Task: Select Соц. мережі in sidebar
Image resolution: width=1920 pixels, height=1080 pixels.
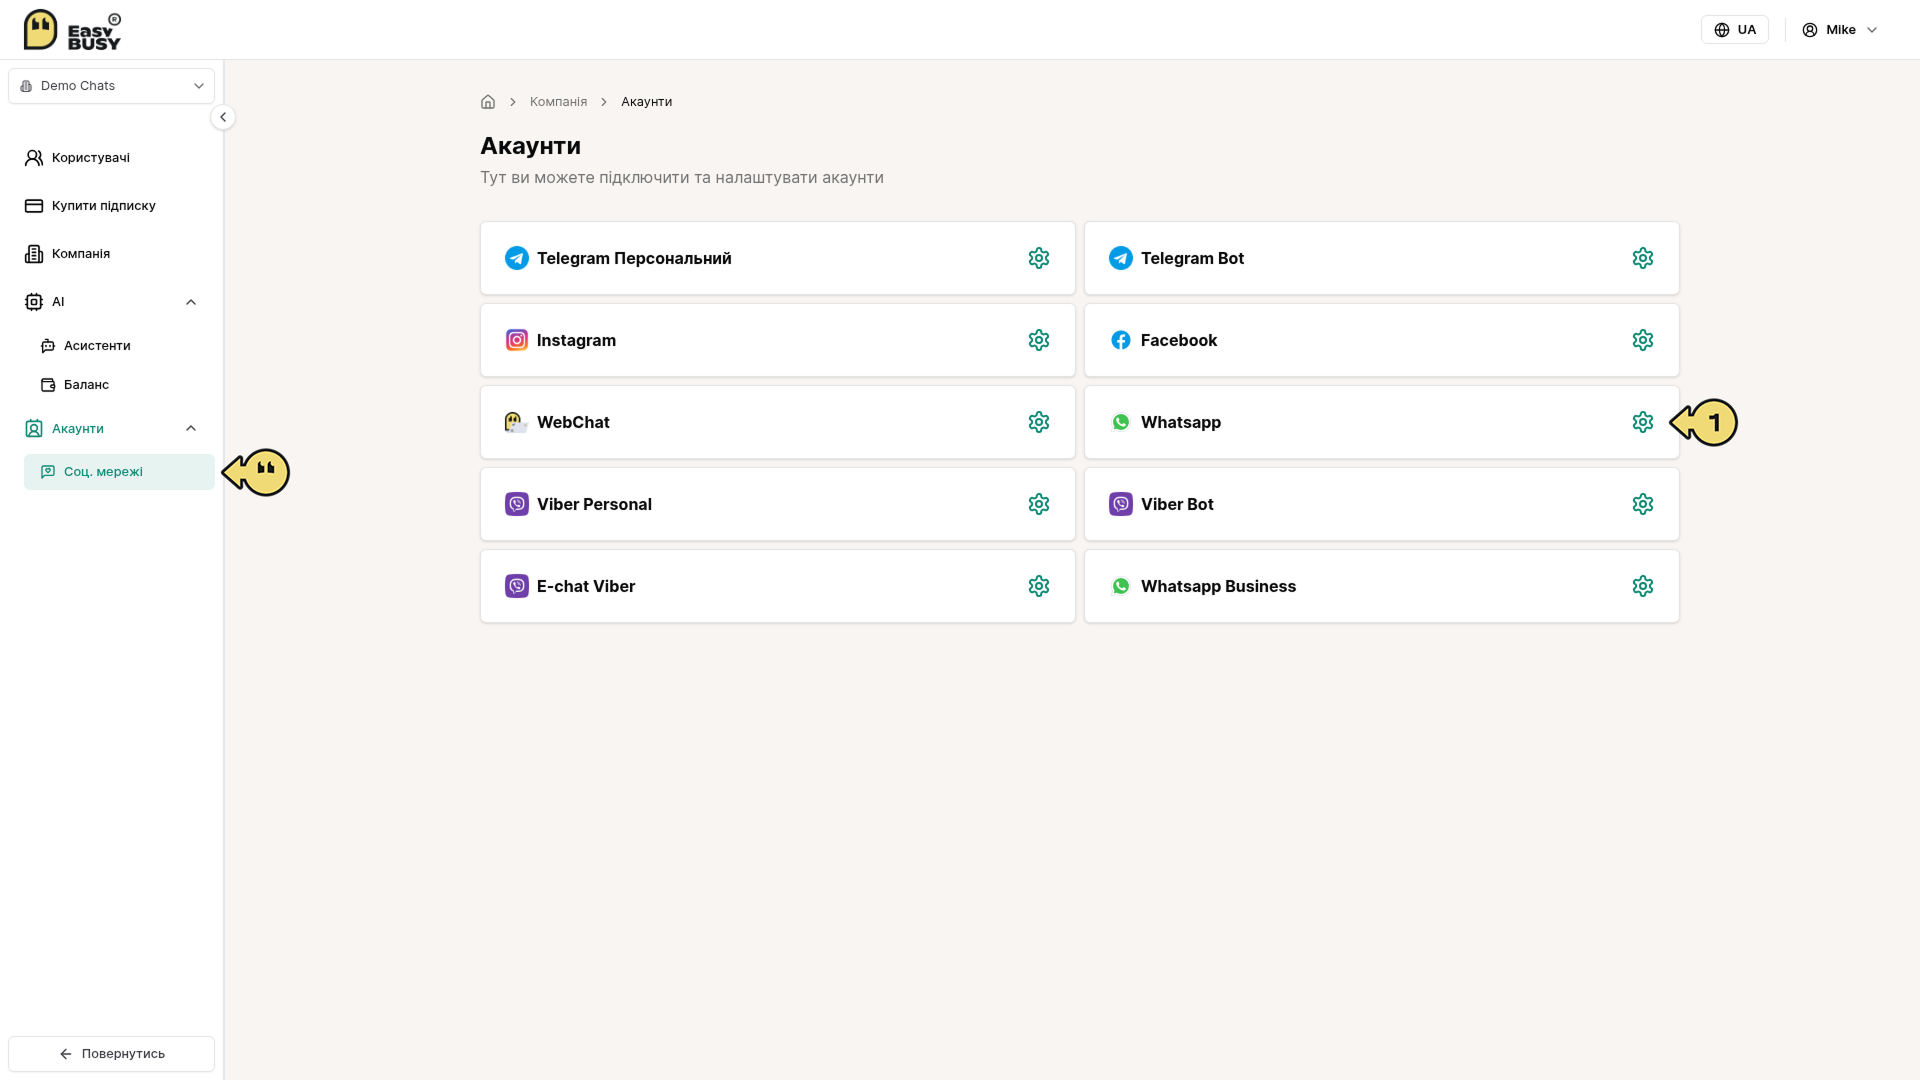Action: click(x=119, y=472)
